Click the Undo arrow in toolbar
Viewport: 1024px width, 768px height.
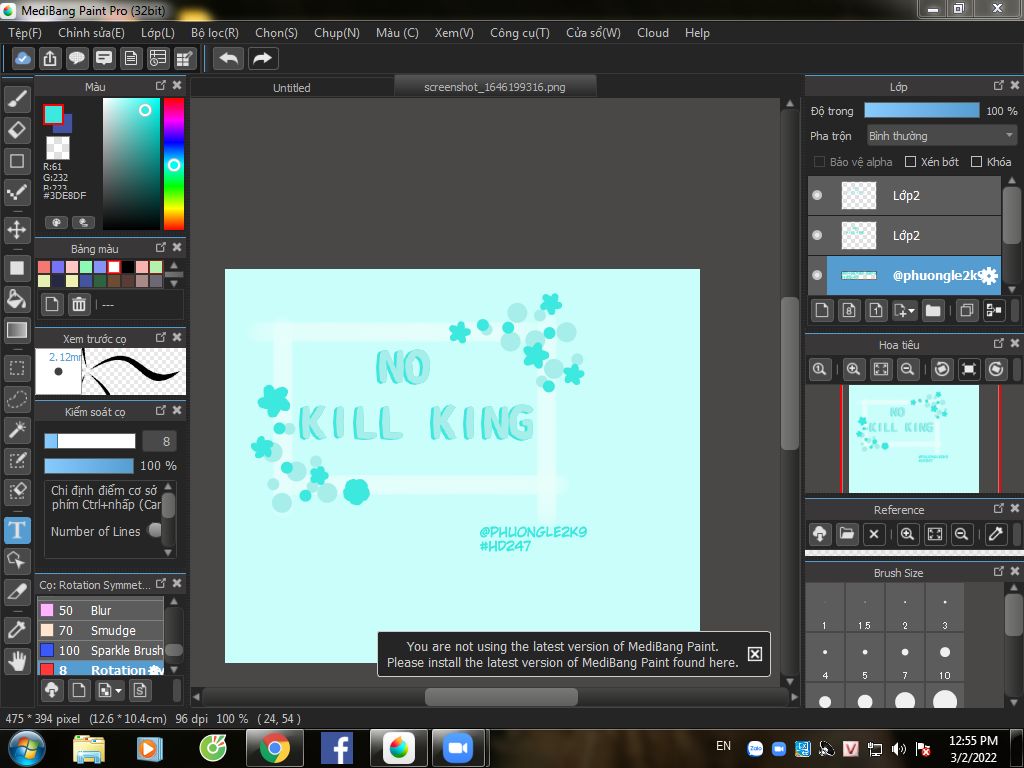(229, 58)
